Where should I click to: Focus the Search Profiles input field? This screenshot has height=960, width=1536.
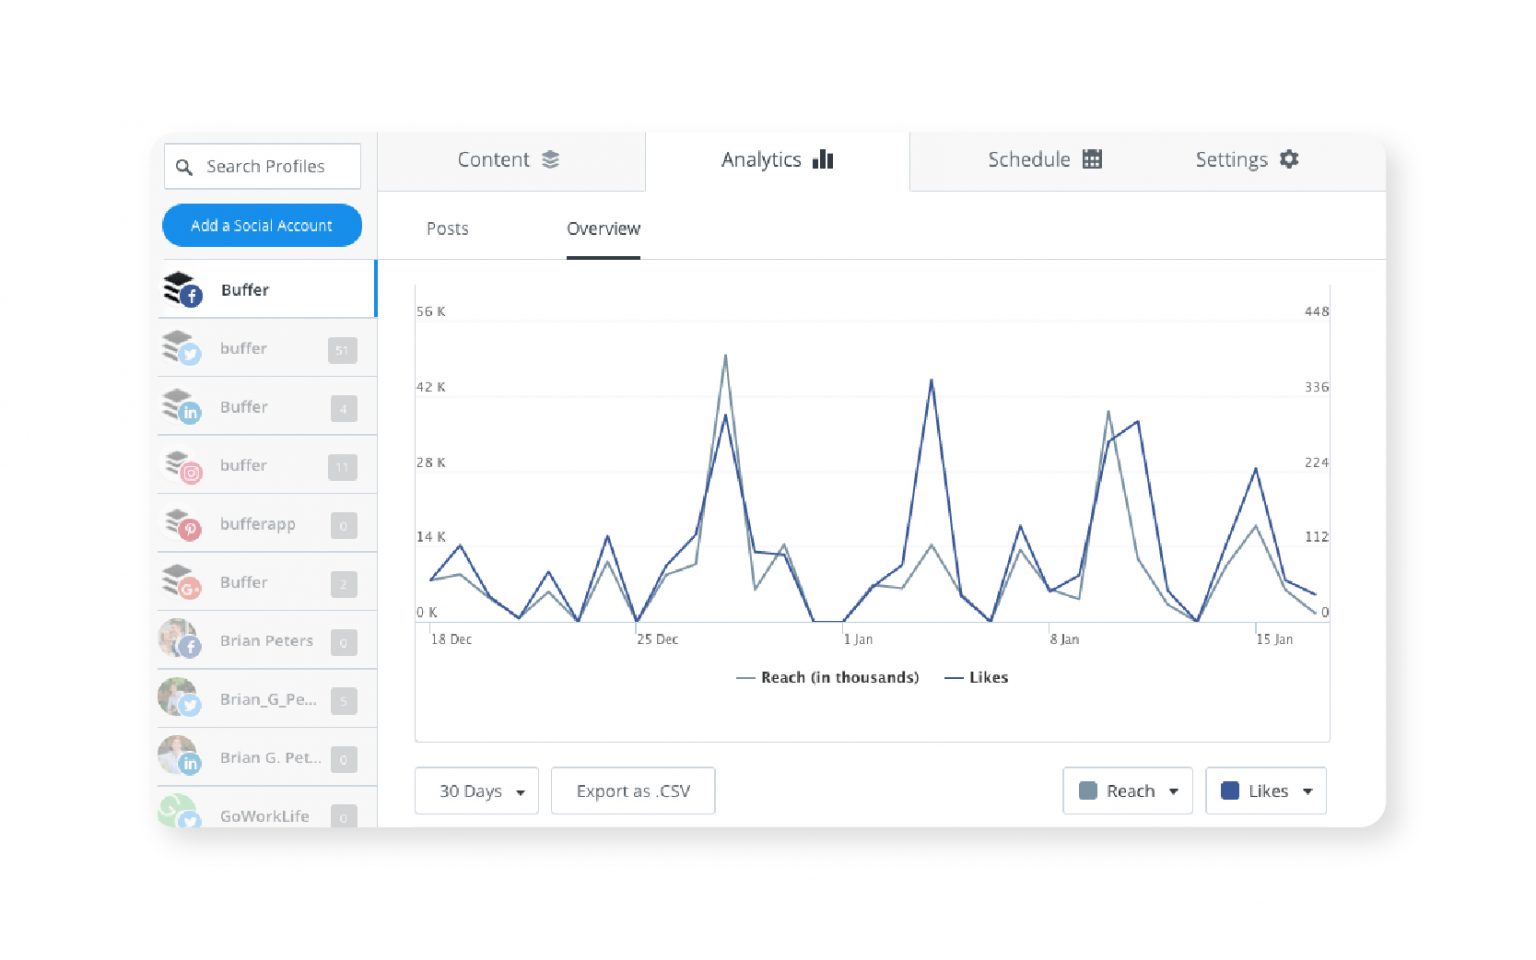(262, 166)
